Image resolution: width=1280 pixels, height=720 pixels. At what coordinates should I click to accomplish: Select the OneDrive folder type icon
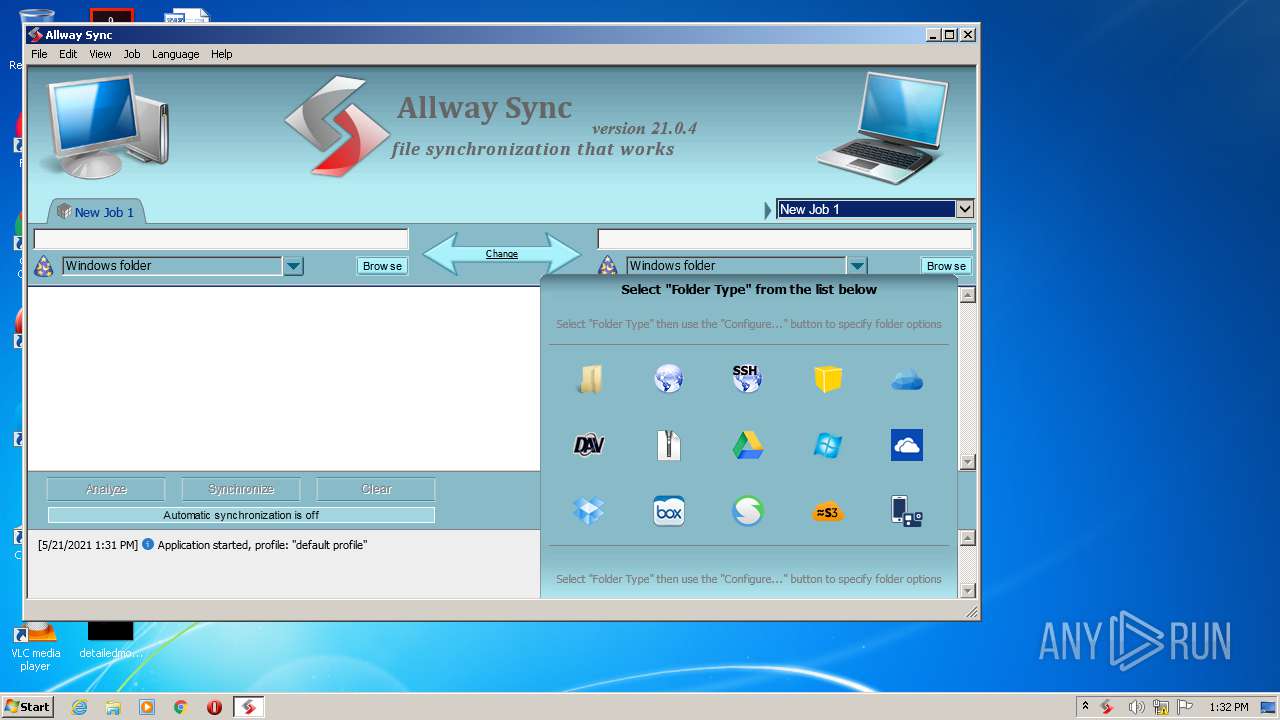click(x=907, y=445)
